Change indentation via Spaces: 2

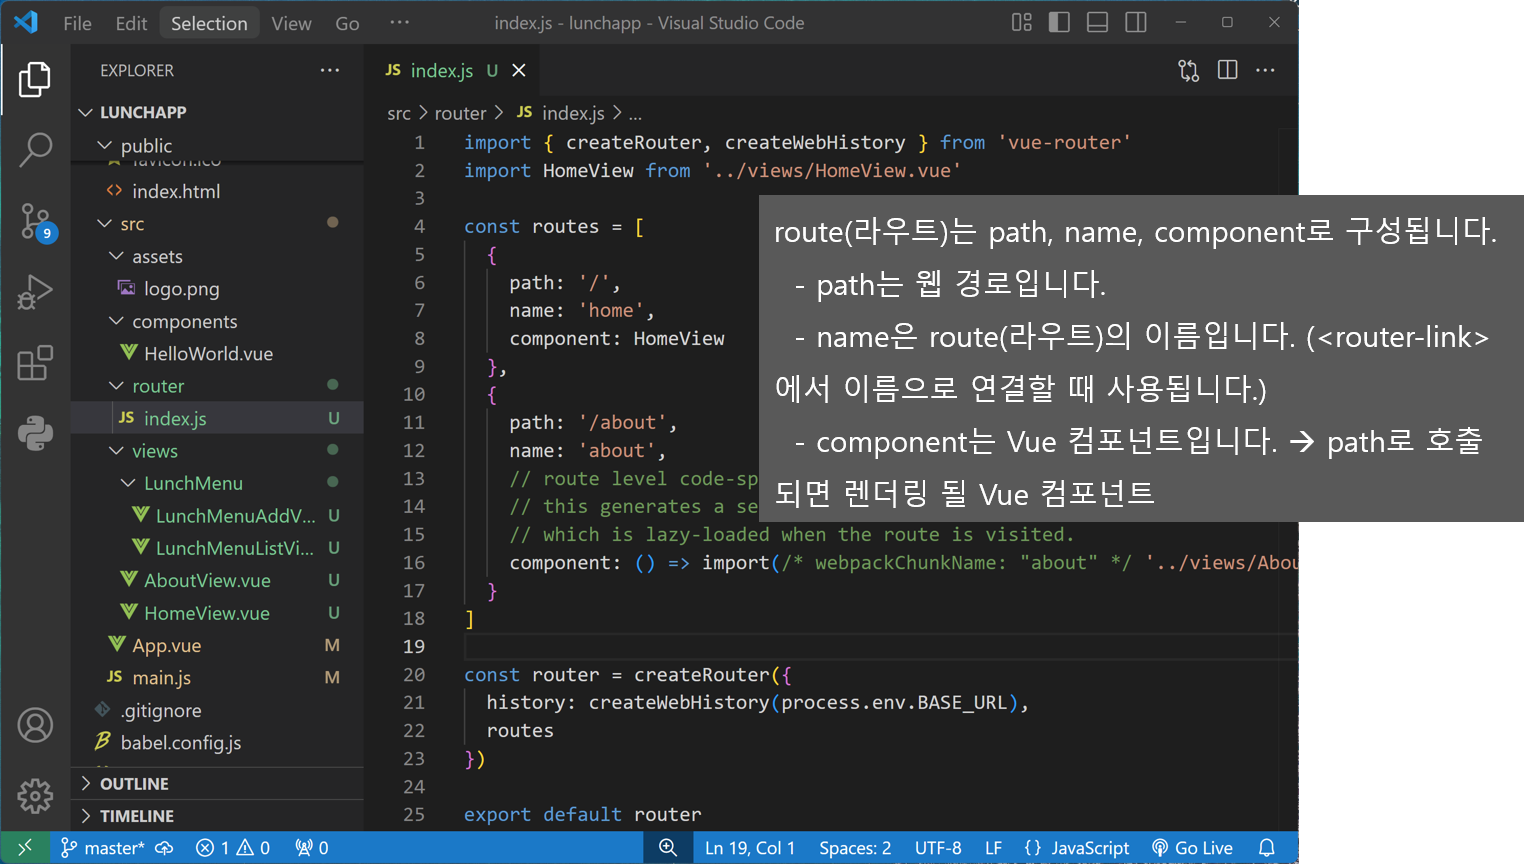point(855,848)
